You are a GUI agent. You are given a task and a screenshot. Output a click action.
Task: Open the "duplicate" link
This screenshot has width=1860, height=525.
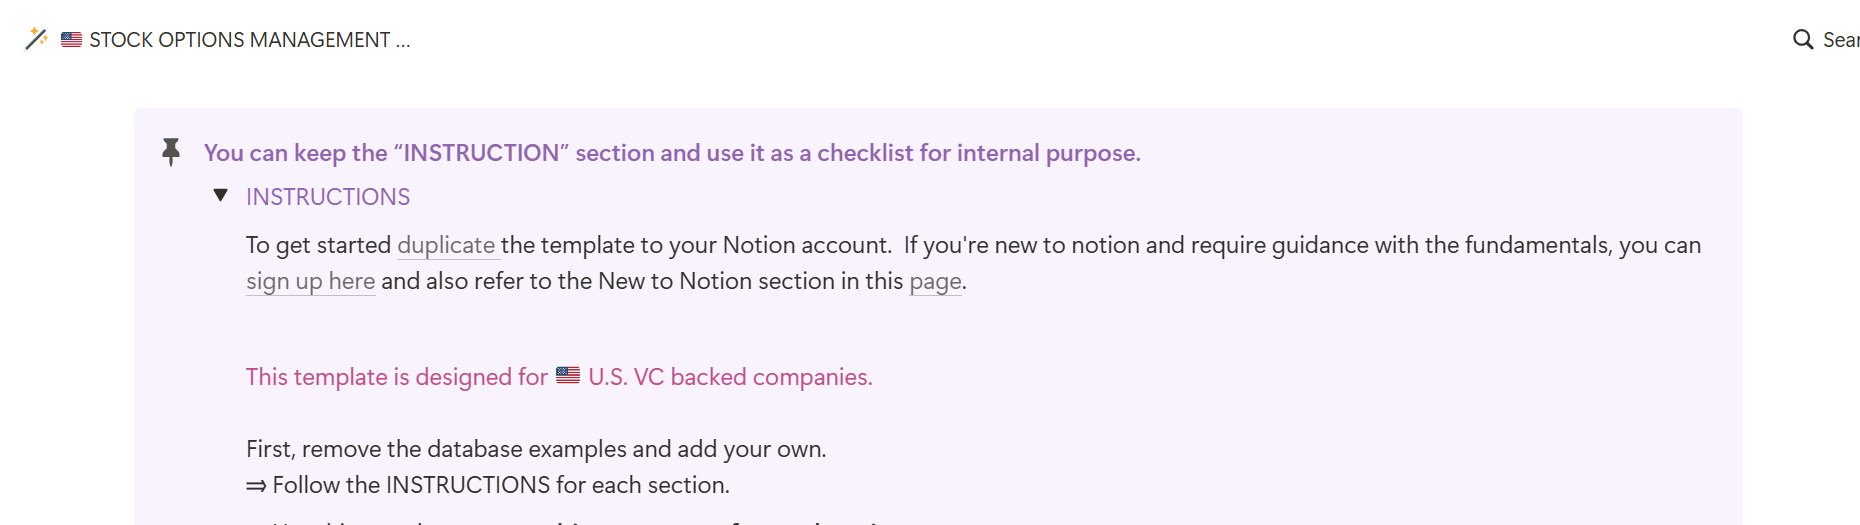tap(446, 245)
